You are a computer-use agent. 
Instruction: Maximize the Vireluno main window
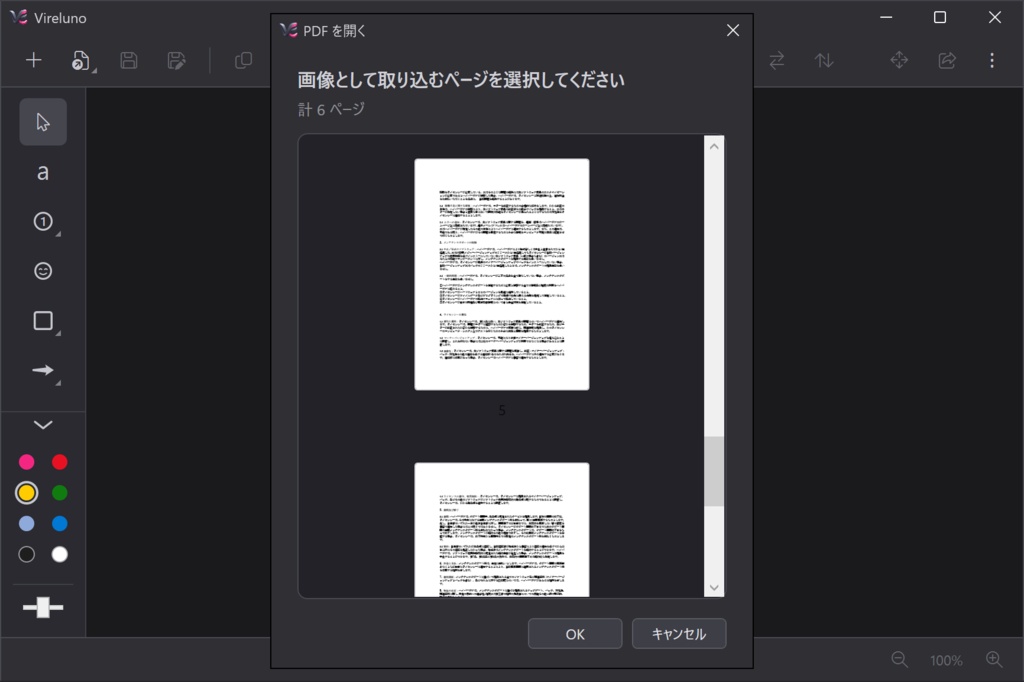(x=940, y=17)
